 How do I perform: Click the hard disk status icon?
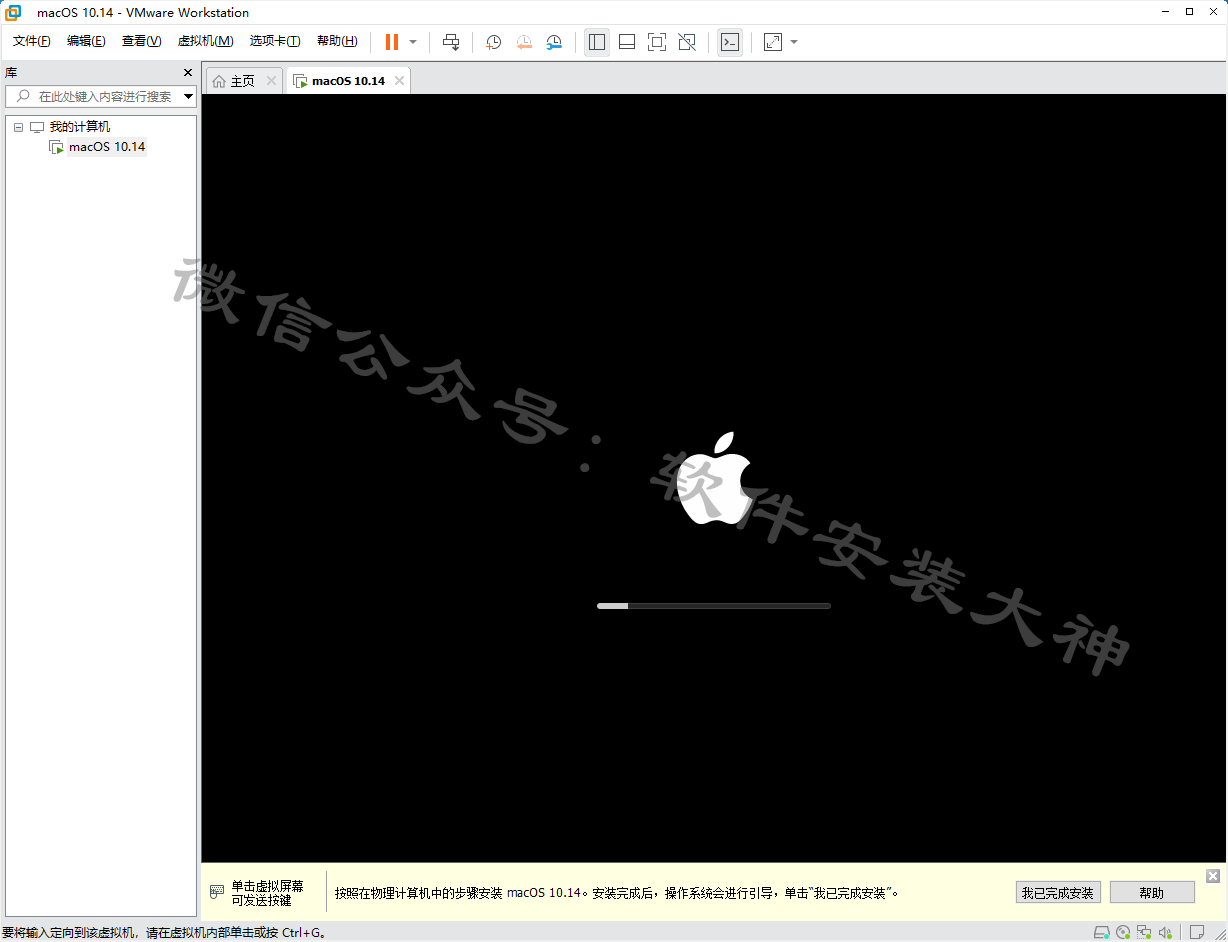point(1101,932)
